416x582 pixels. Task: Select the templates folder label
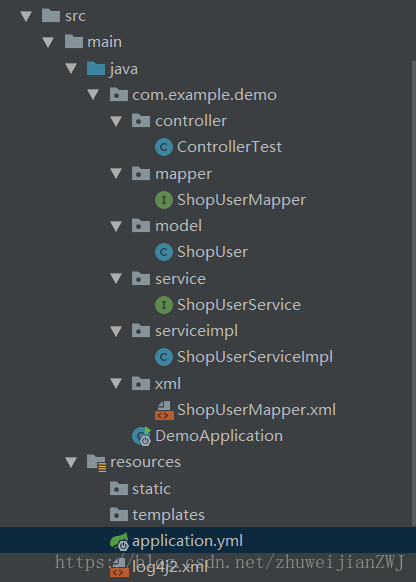(168, 515)
